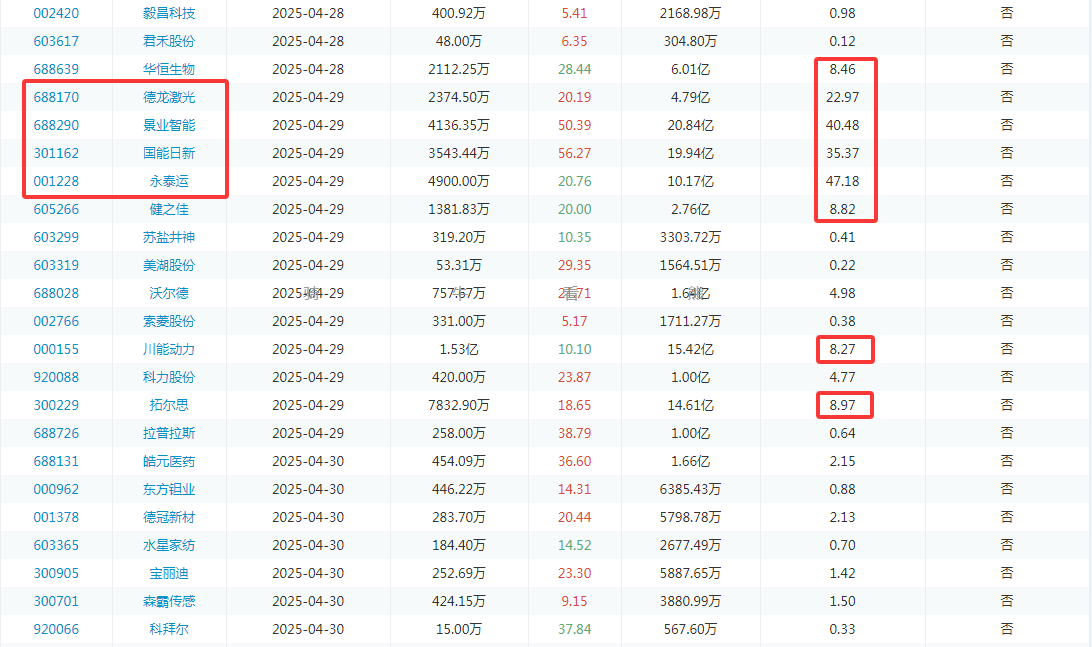Open 科力股份 stock name link

coord(169,377)
